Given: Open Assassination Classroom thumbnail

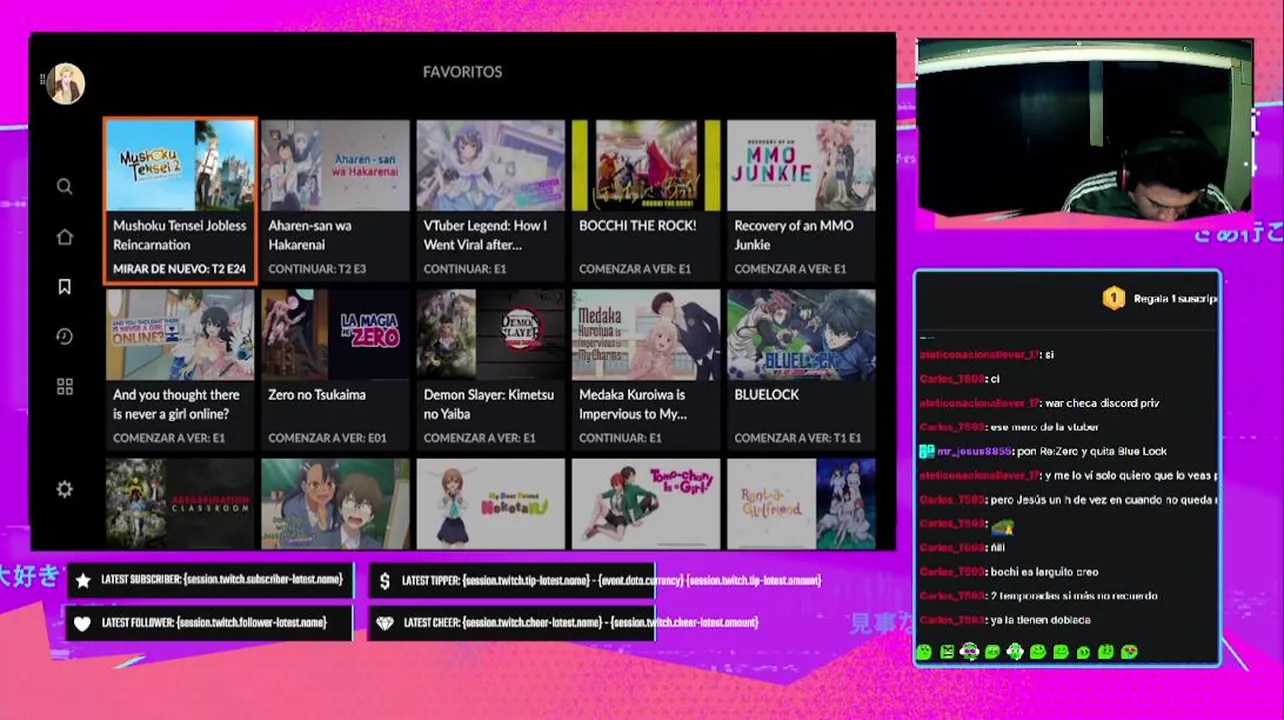Looking at the screenshot, I should [180, 504].
